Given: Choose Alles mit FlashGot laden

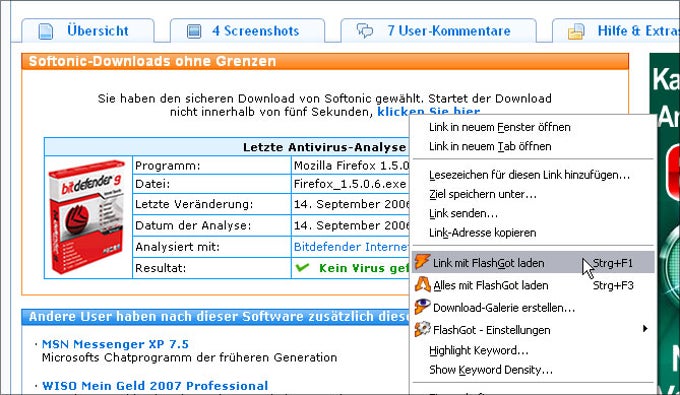Looking at the screenshot, I should tap(533, 285).
